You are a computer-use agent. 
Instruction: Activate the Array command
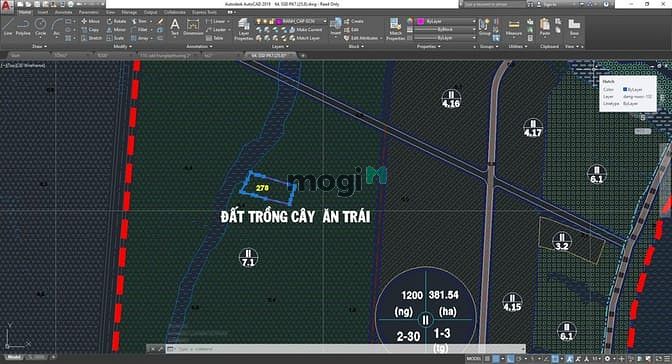(140, 38)
